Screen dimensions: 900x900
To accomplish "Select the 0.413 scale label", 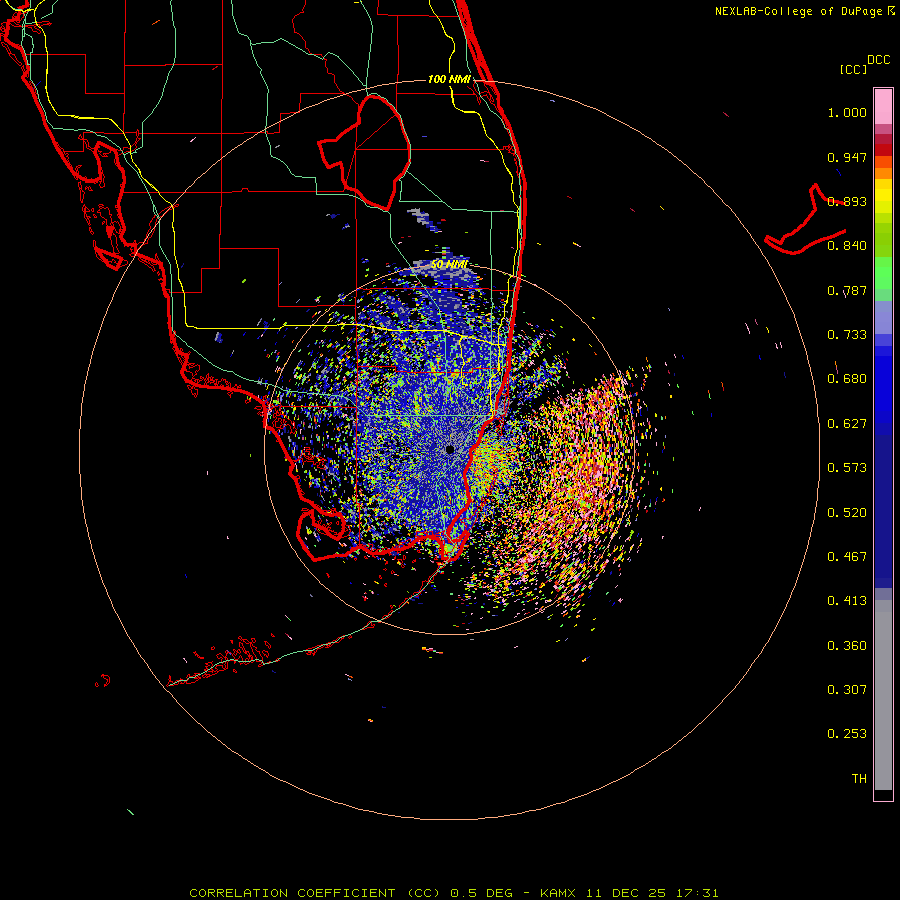I will point(847,601).
